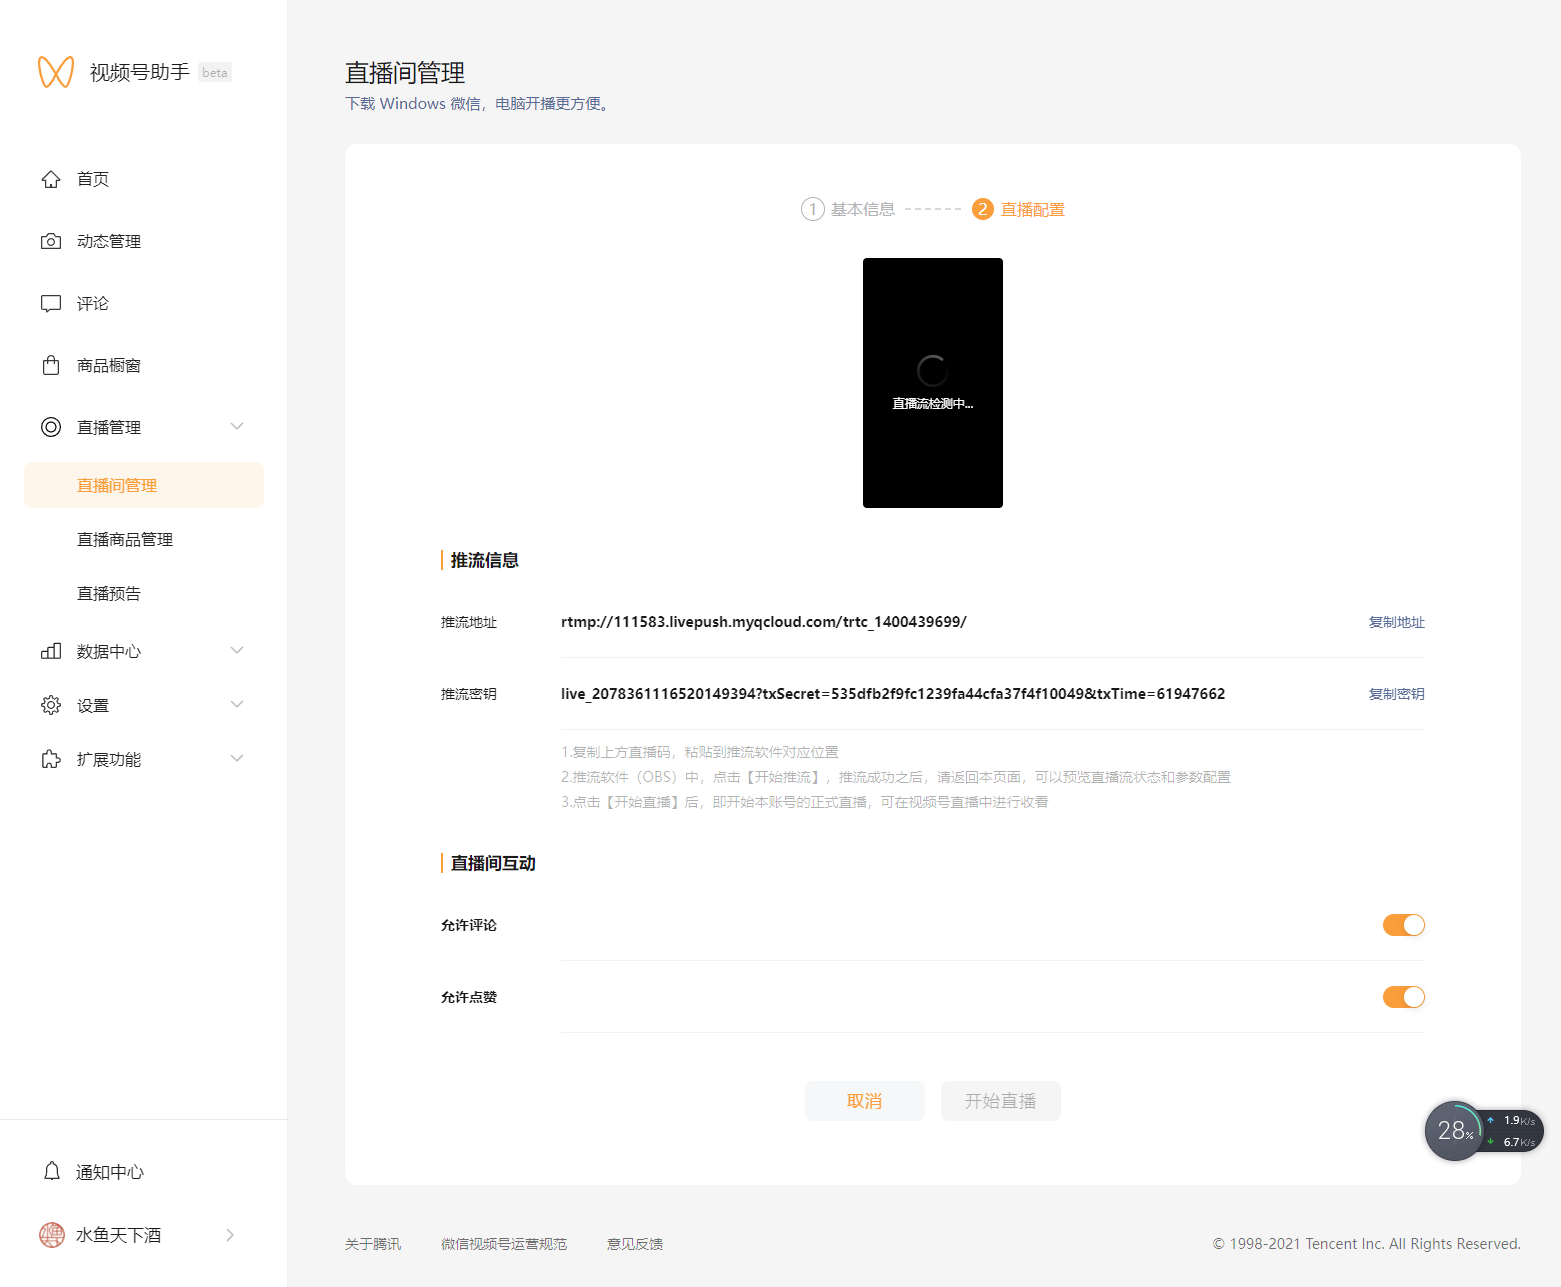Click the 扩展功能 puzzle icon
The width and height of the screenshot is (1561, 1287).
[51, 759]
